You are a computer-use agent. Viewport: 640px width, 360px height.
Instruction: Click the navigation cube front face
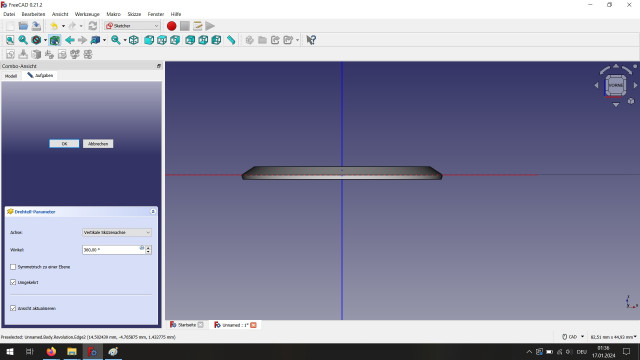616,85
